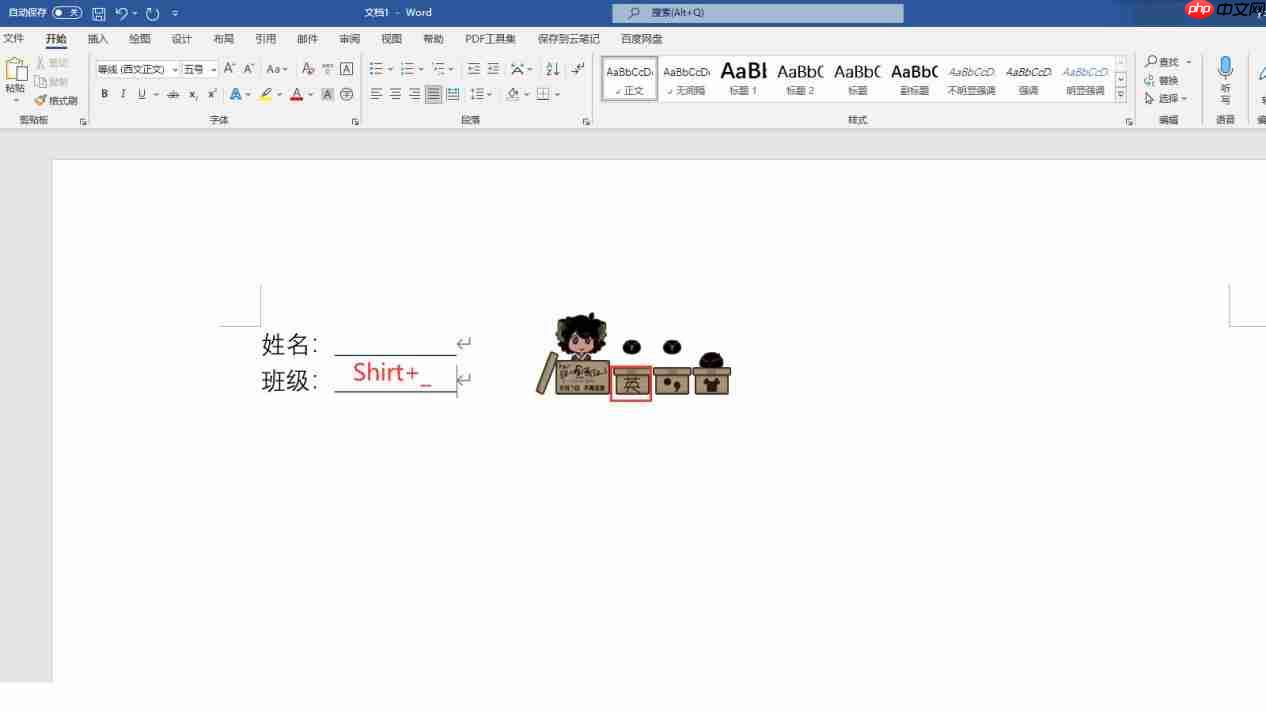Apply Subscript formatting

click(193, 94)
